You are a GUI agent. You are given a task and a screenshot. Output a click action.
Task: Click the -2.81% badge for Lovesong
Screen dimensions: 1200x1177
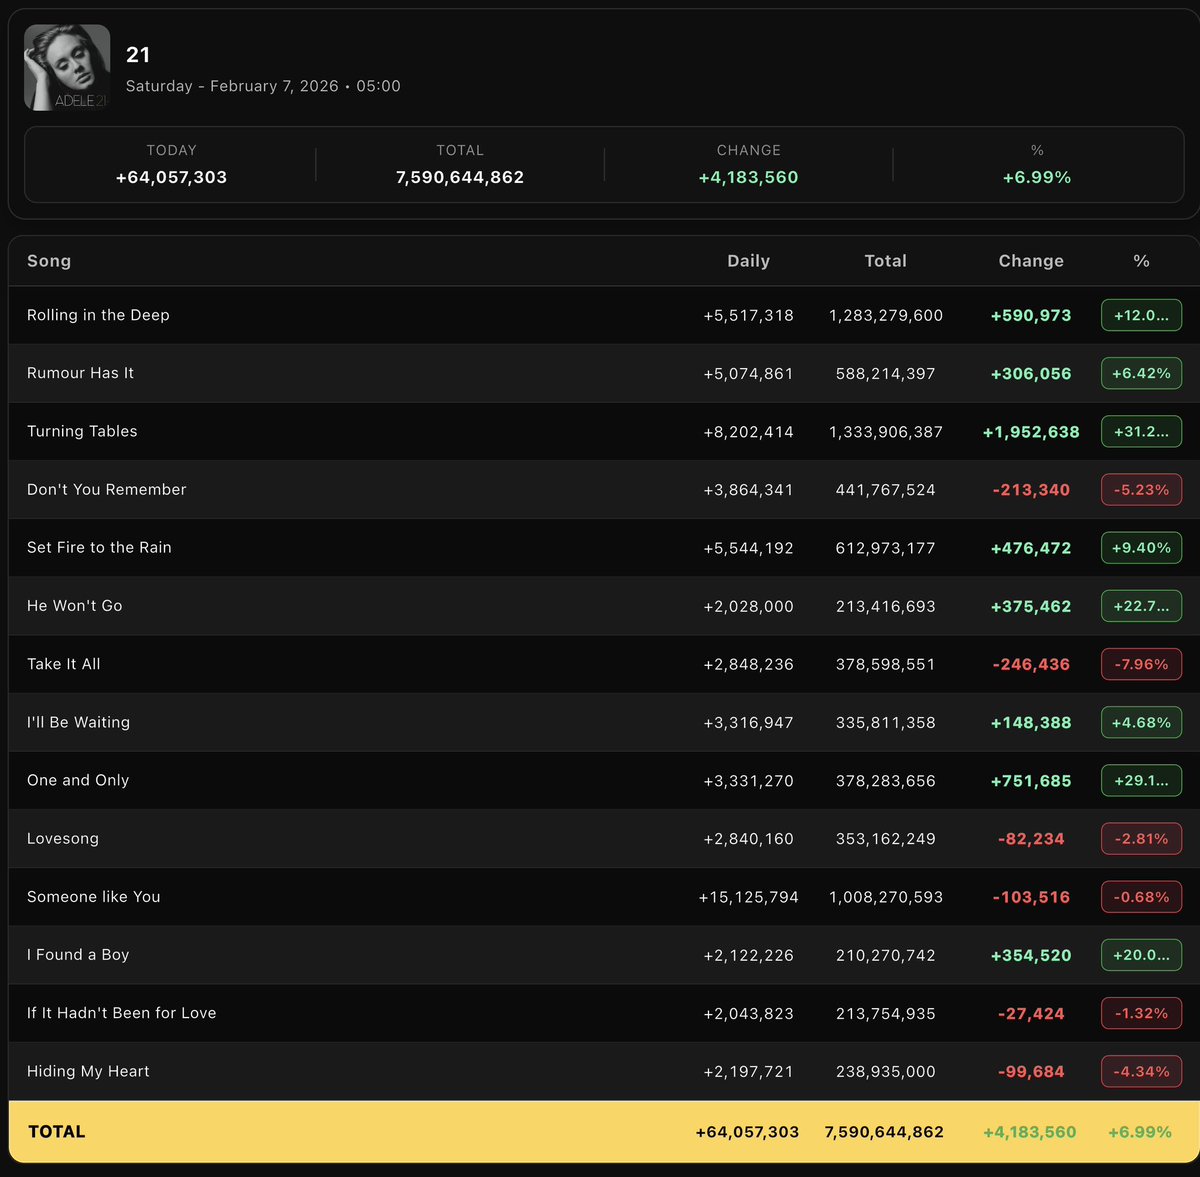[1141, 838]
